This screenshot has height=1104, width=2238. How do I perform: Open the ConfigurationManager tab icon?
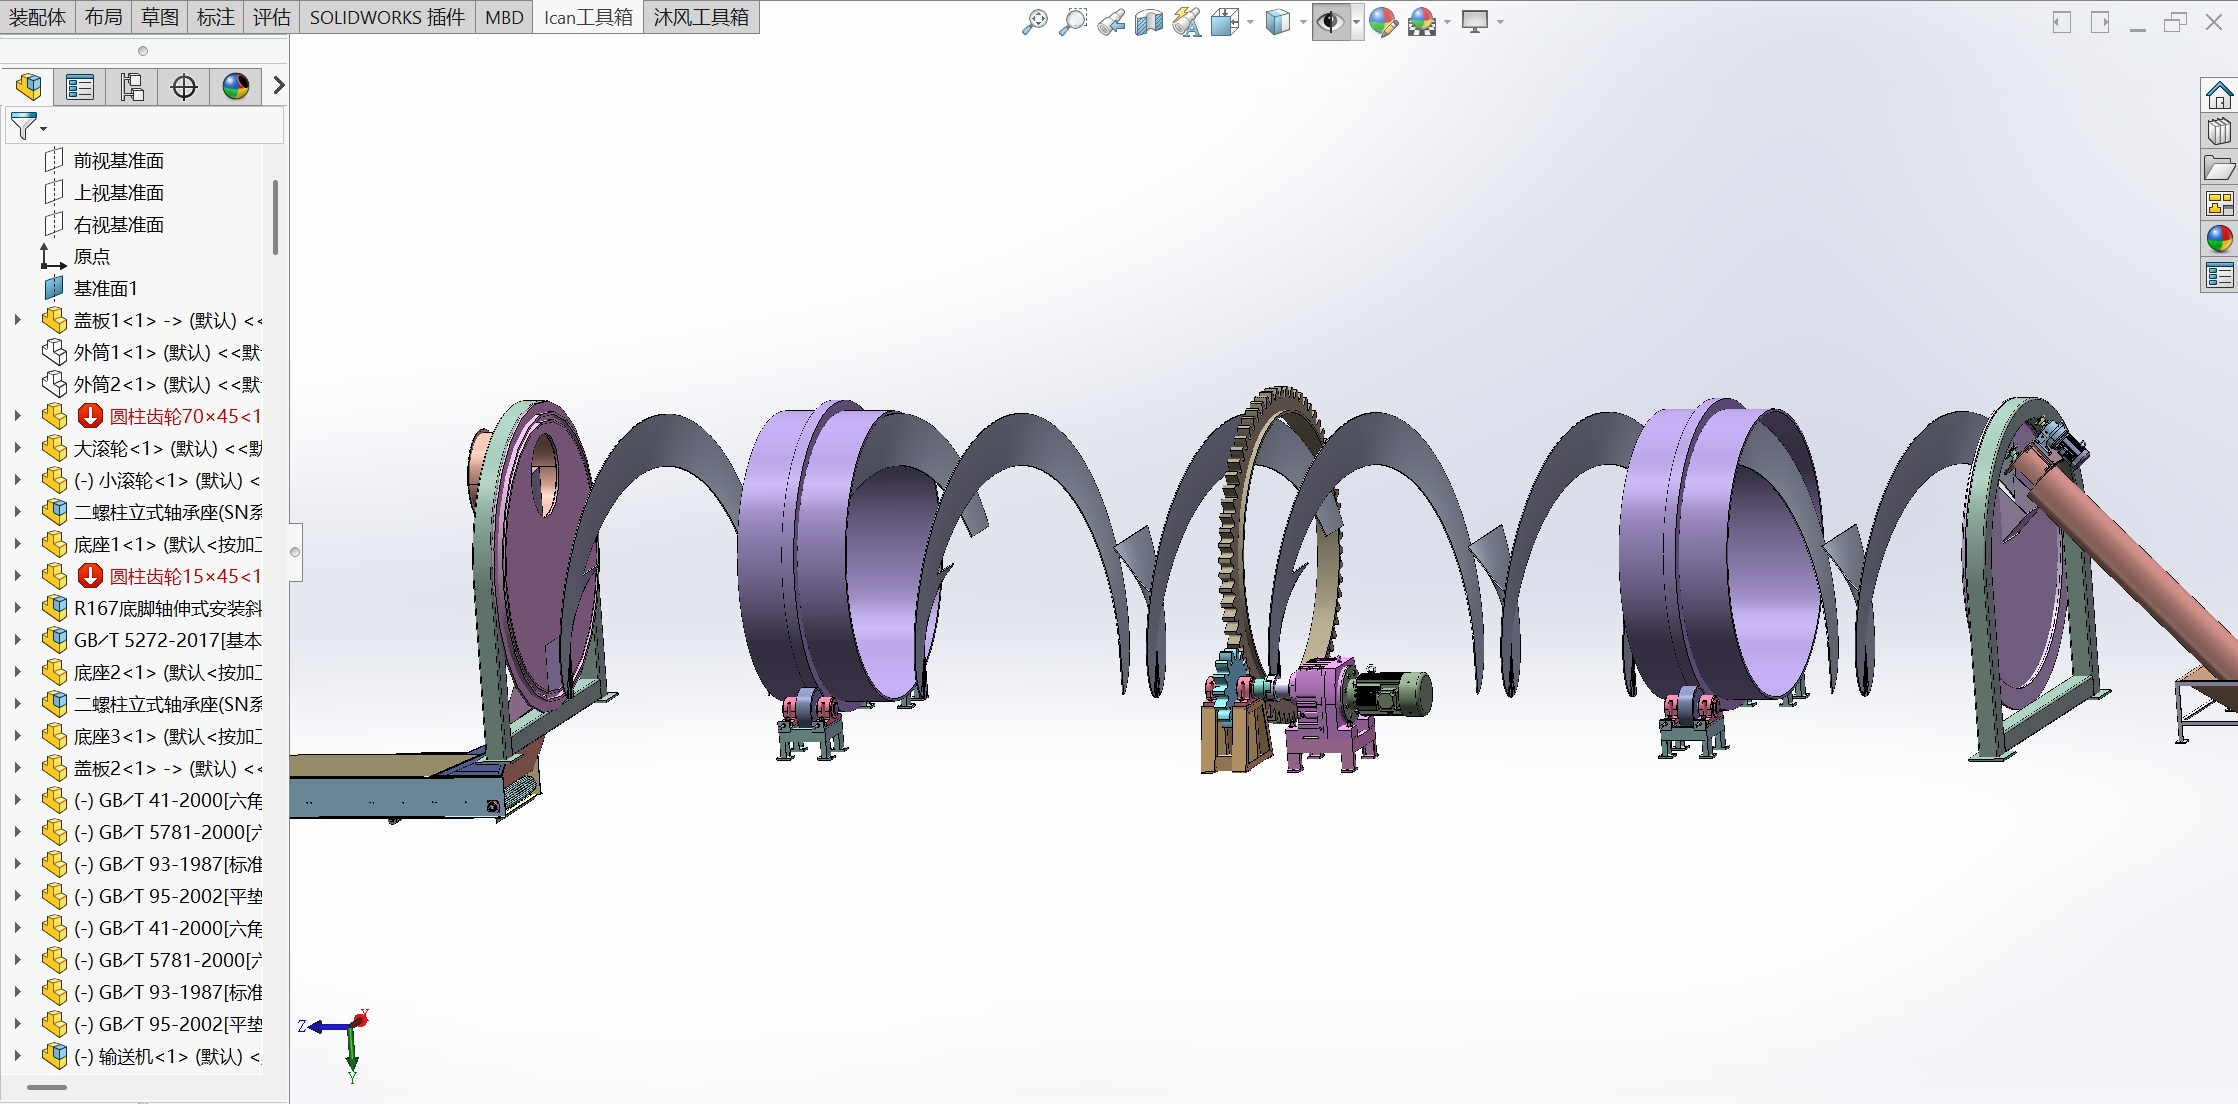132,87
